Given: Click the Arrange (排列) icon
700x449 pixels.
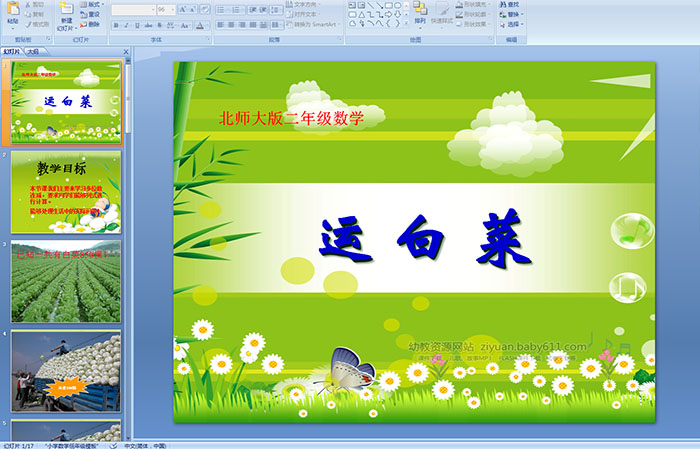Looking at the screenshot, I should pyautogui.click(x=420, y=8).
